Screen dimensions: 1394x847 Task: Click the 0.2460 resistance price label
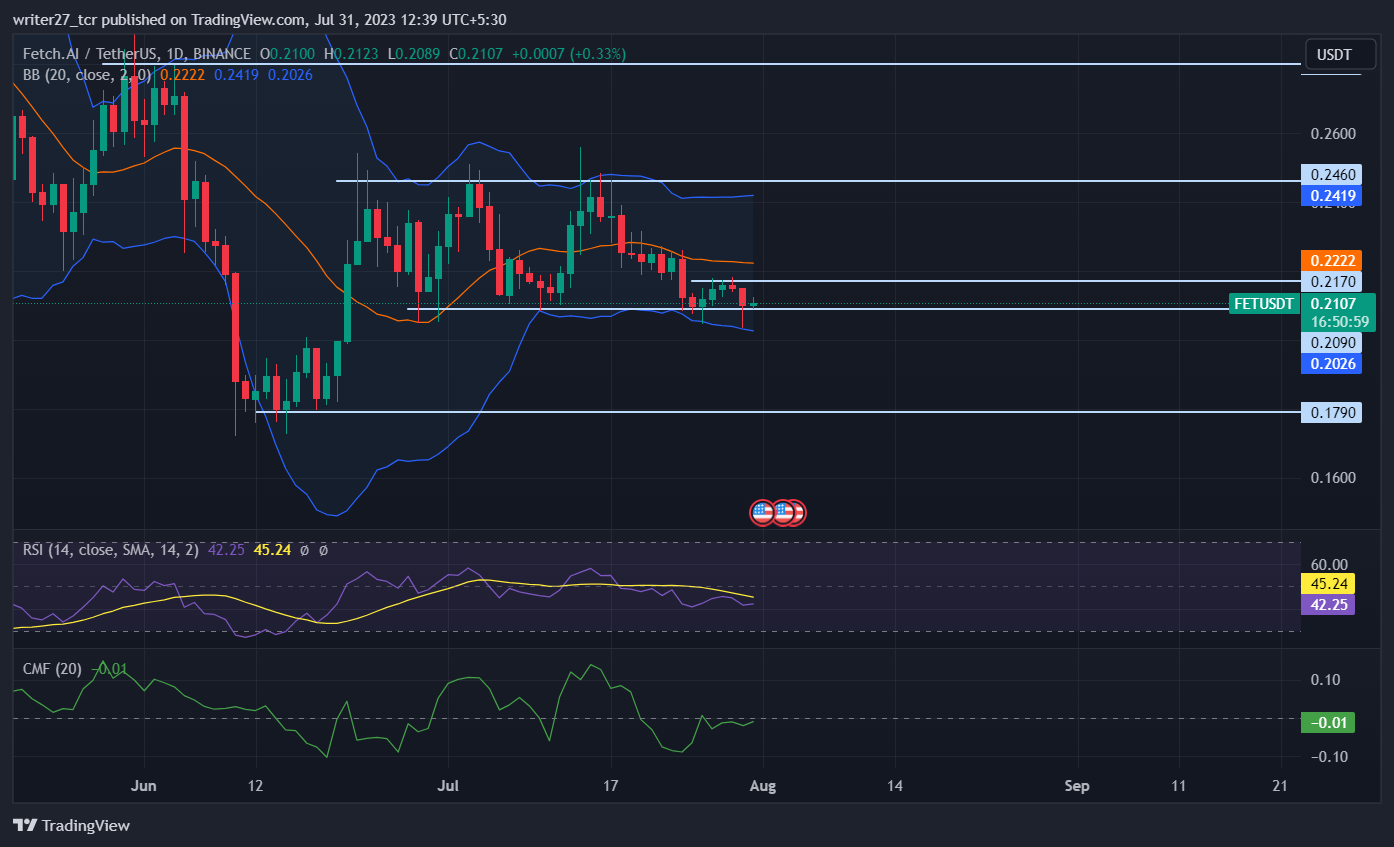pos(1331,174)
